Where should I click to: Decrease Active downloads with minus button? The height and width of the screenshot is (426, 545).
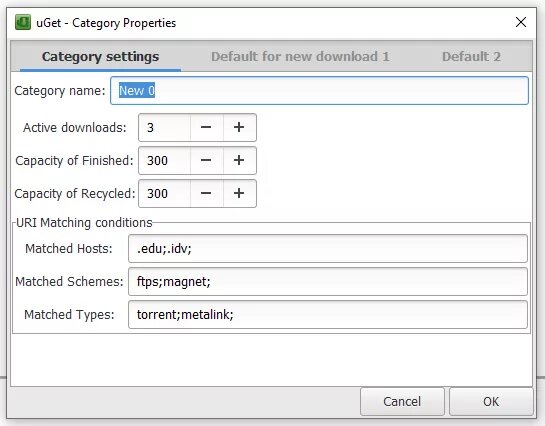206,128
